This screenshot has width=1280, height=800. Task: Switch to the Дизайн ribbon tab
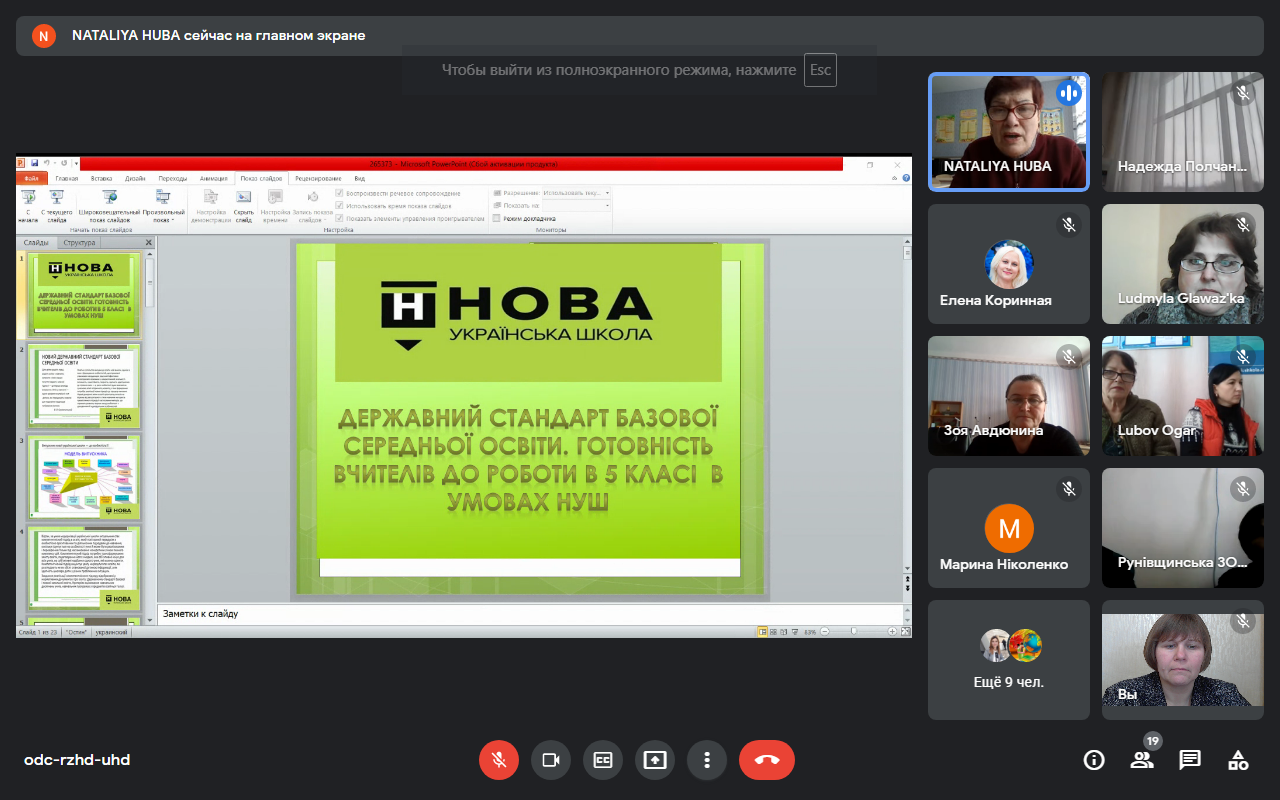pyautogui.click(x=136, y=178)
